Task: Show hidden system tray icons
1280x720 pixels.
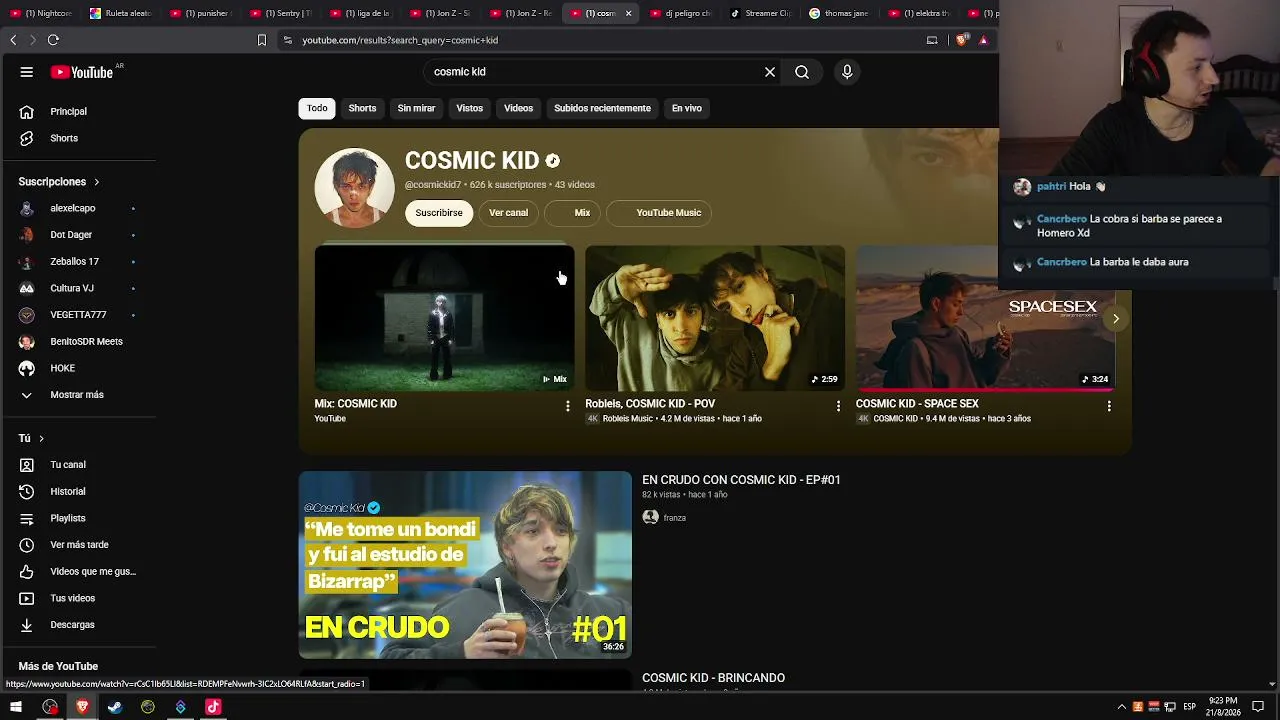Action: pyautogui.click(x=1121, y=707)
